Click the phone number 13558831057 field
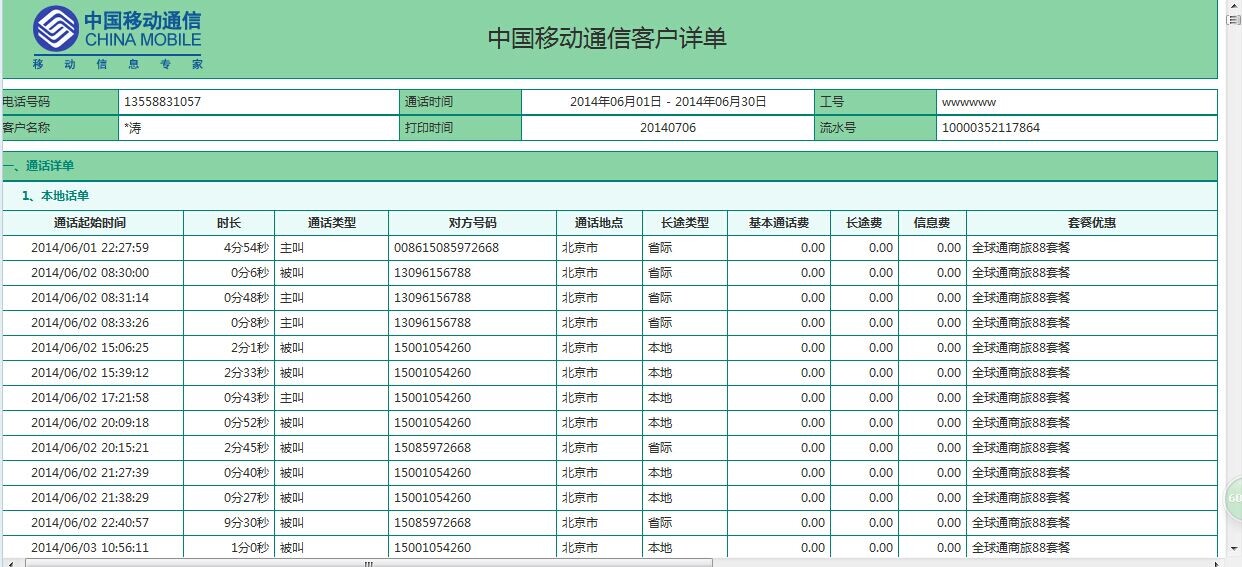This screenshot has width=1242, height=567. point(162,102)
